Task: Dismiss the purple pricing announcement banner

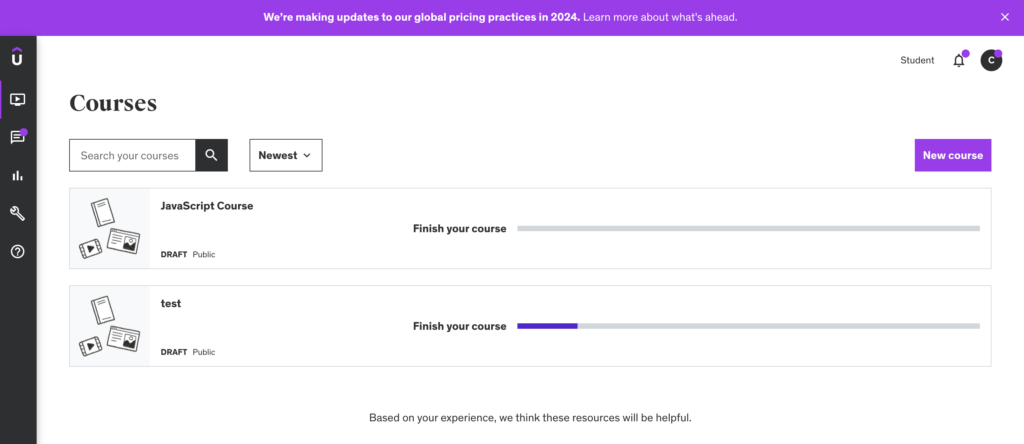Action: 1005,17
